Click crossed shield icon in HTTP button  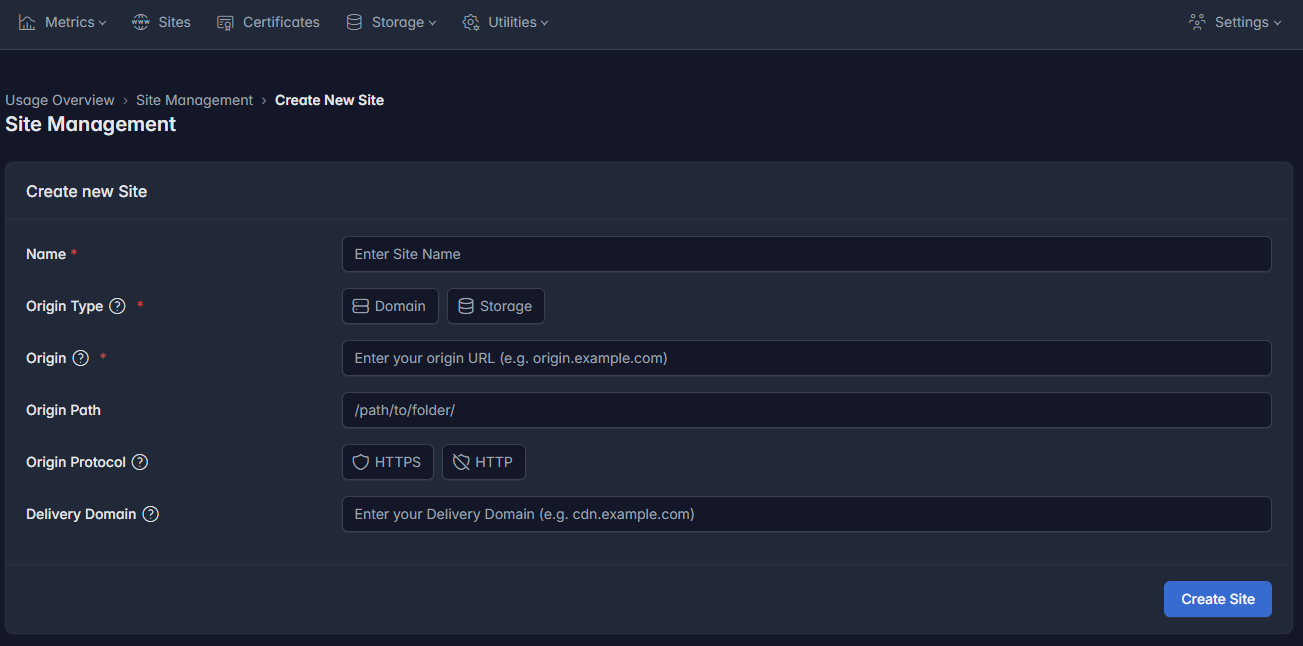click(x=461, y=462)
